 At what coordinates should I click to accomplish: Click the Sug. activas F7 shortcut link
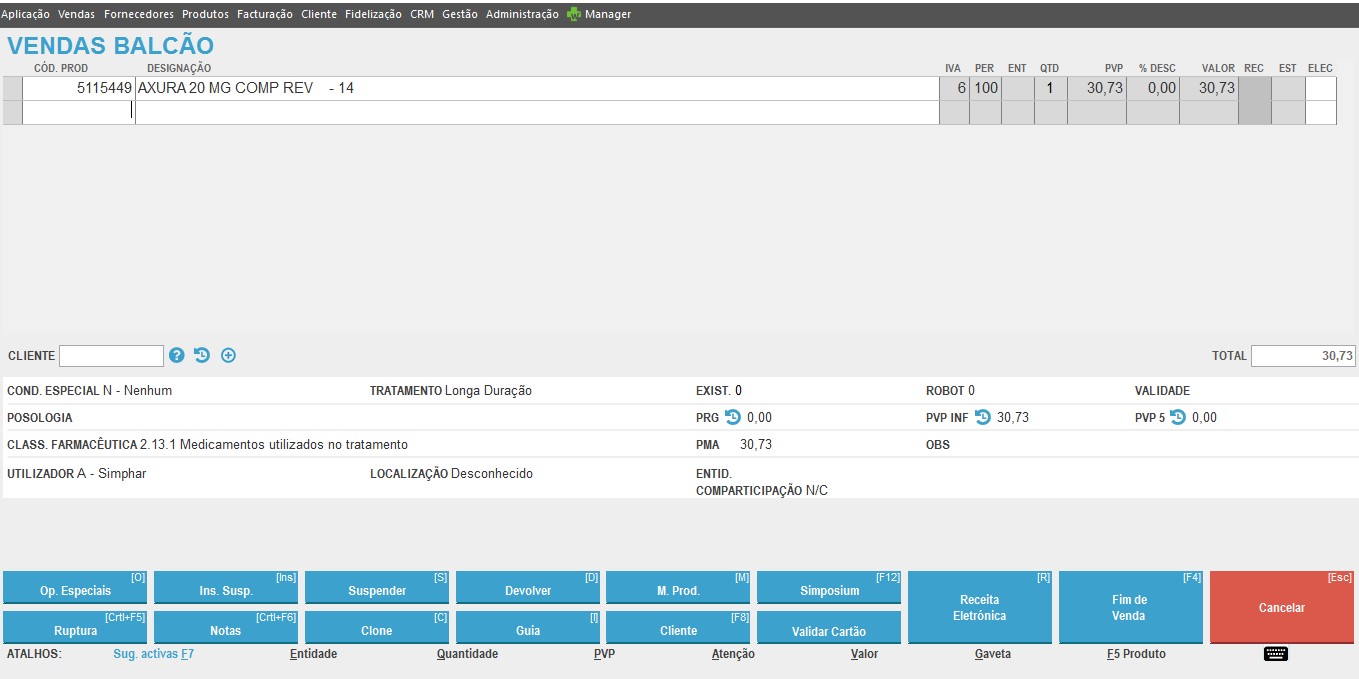tap(153, 654)
